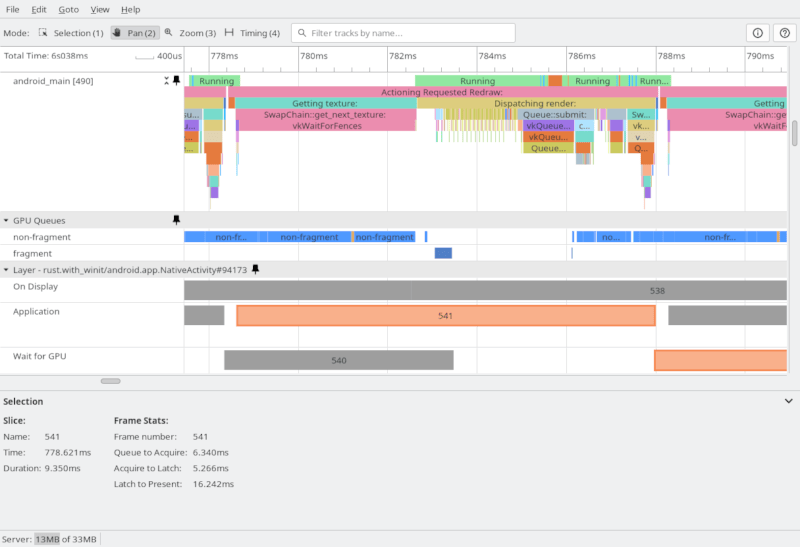800x547 pixels.
Task: Click the Timing bracket icon
Action: click(229, 32)
